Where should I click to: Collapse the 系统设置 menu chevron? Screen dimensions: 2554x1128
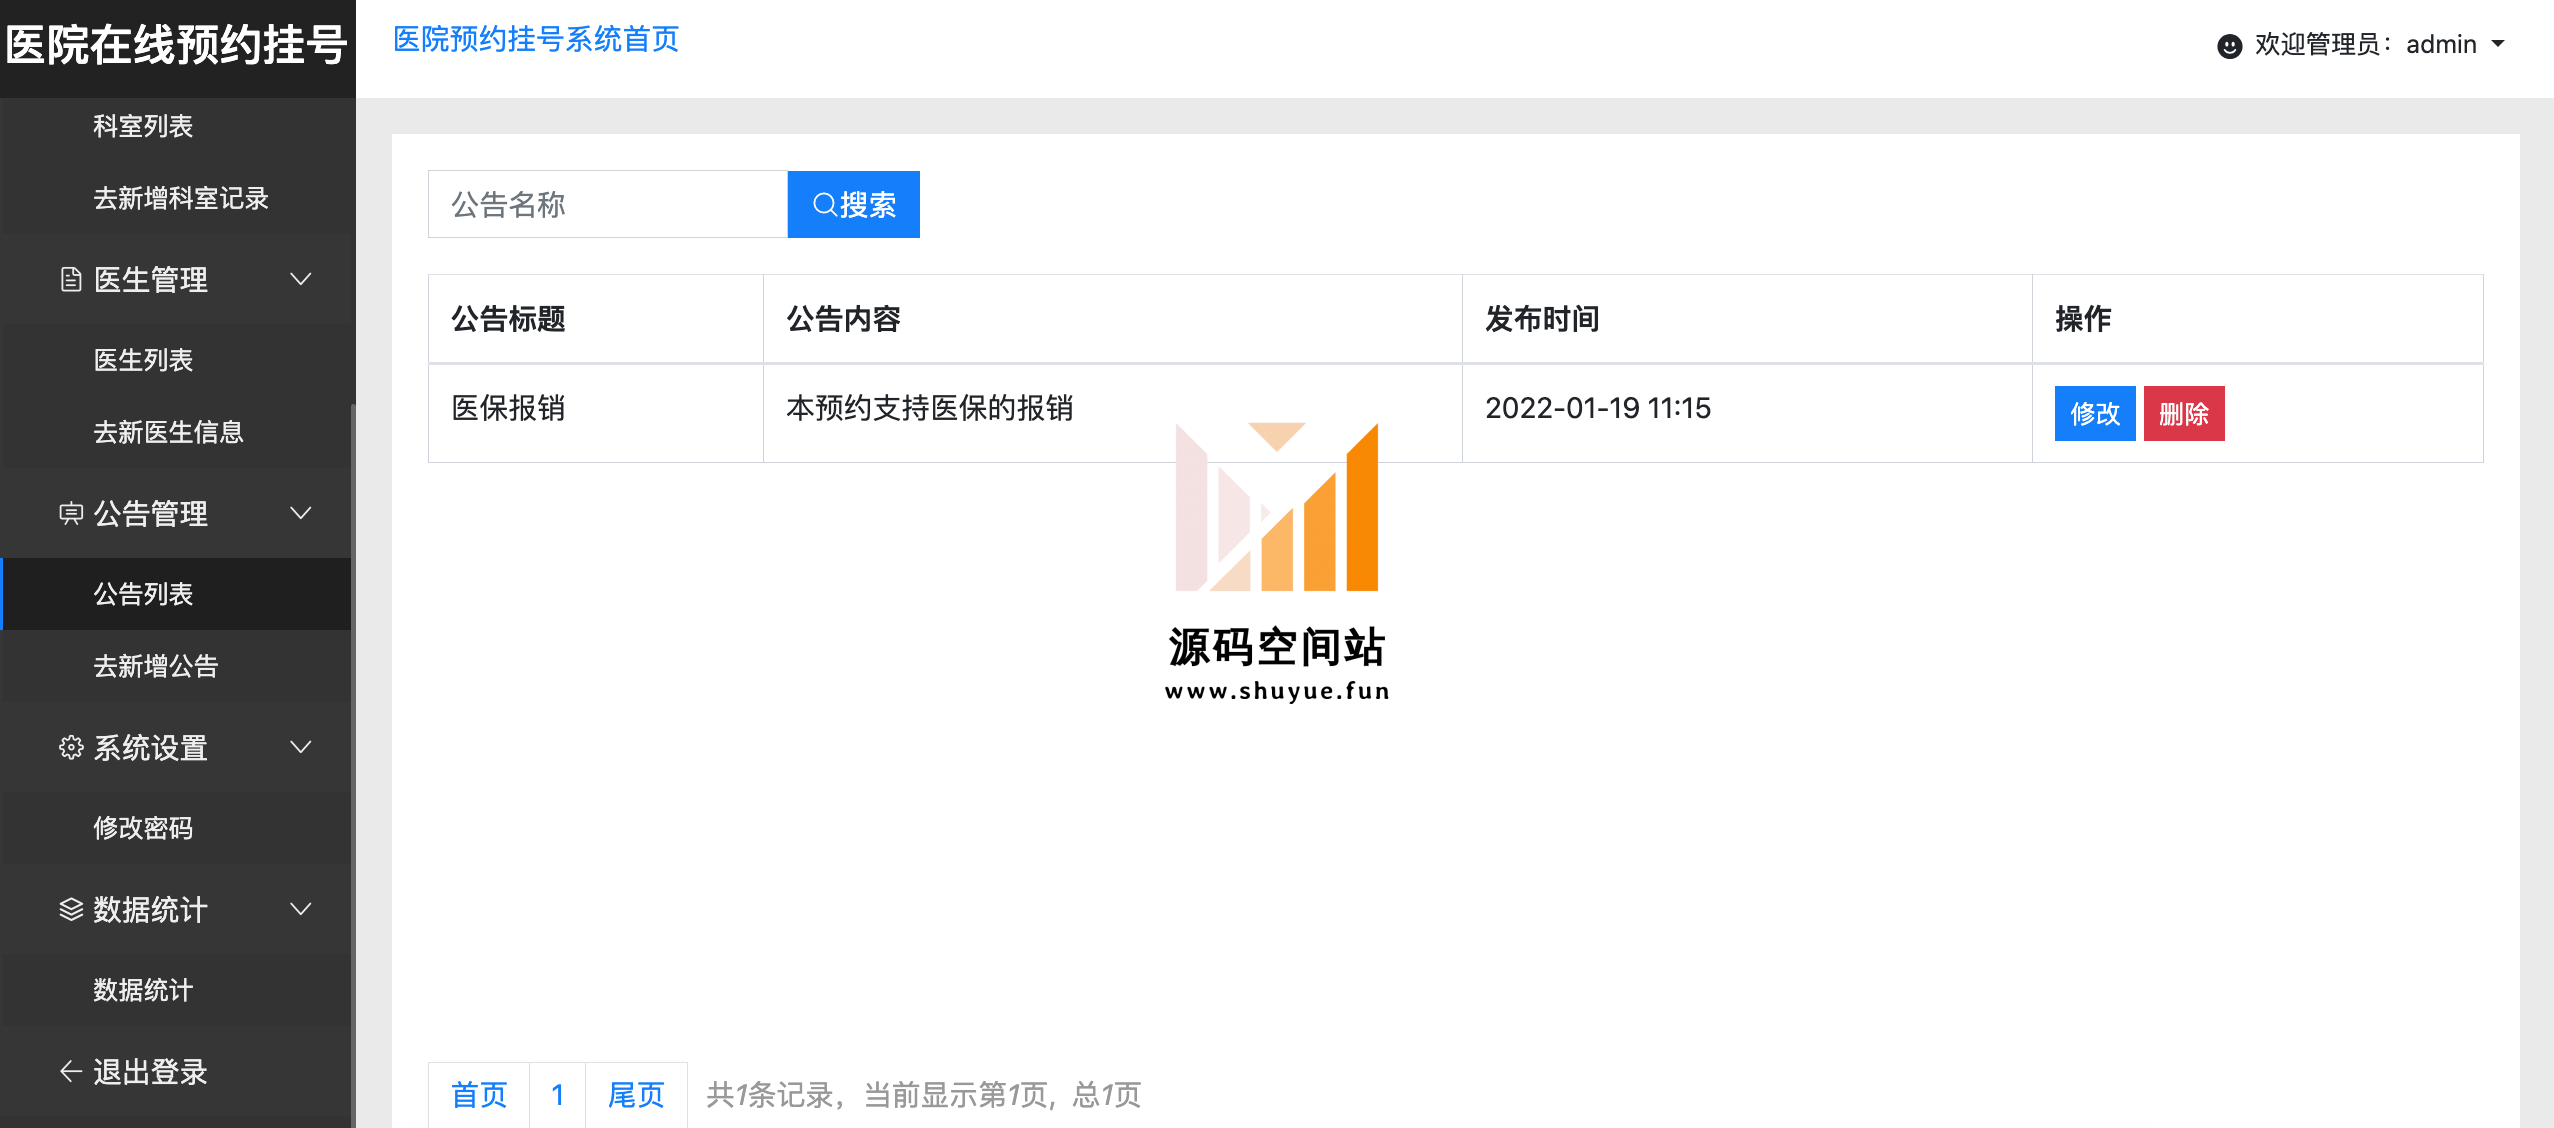[x=300, y=747]
